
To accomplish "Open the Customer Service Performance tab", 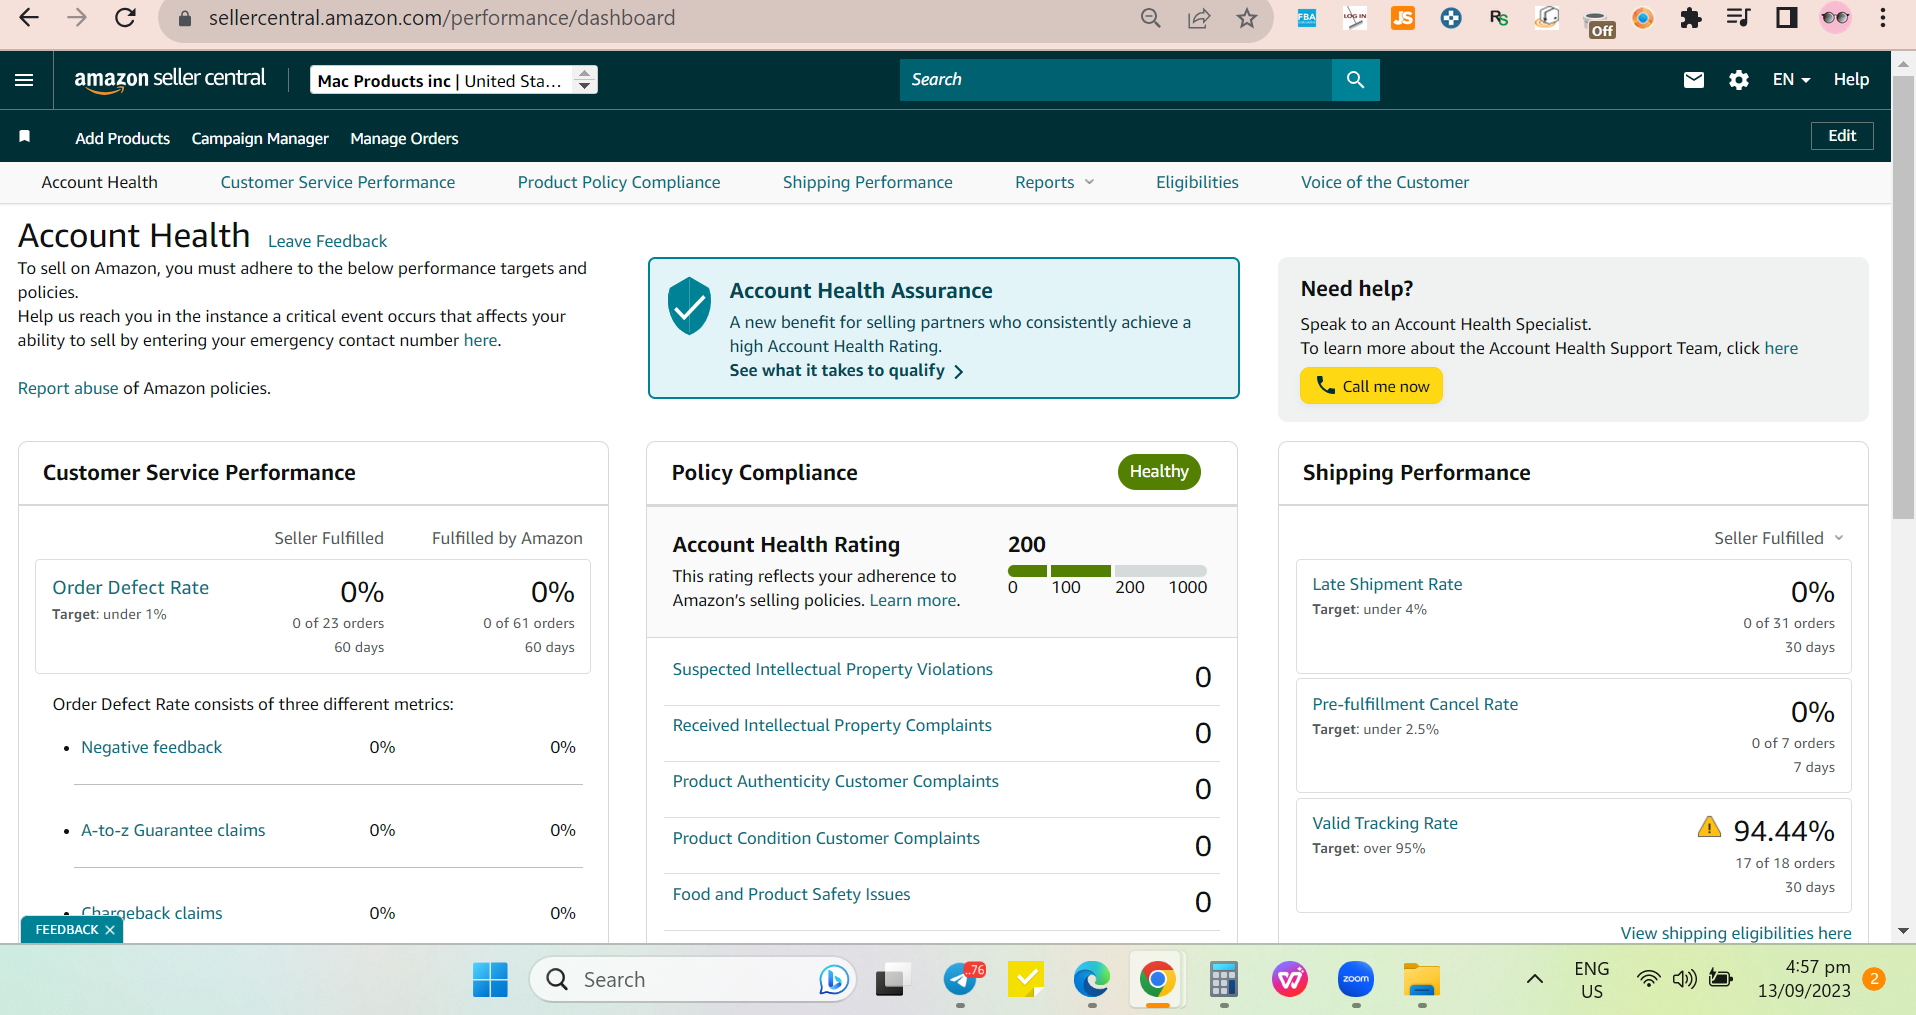I will [338, 182].
